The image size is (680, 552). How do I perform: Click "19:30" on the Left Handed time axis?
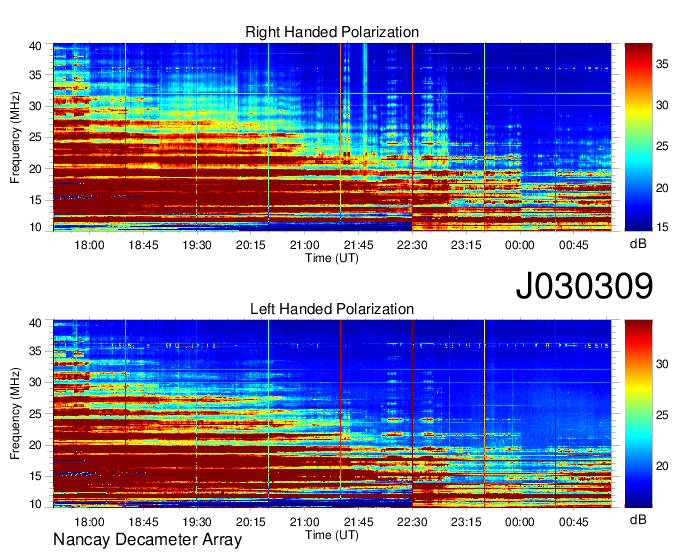click(197, 522)
